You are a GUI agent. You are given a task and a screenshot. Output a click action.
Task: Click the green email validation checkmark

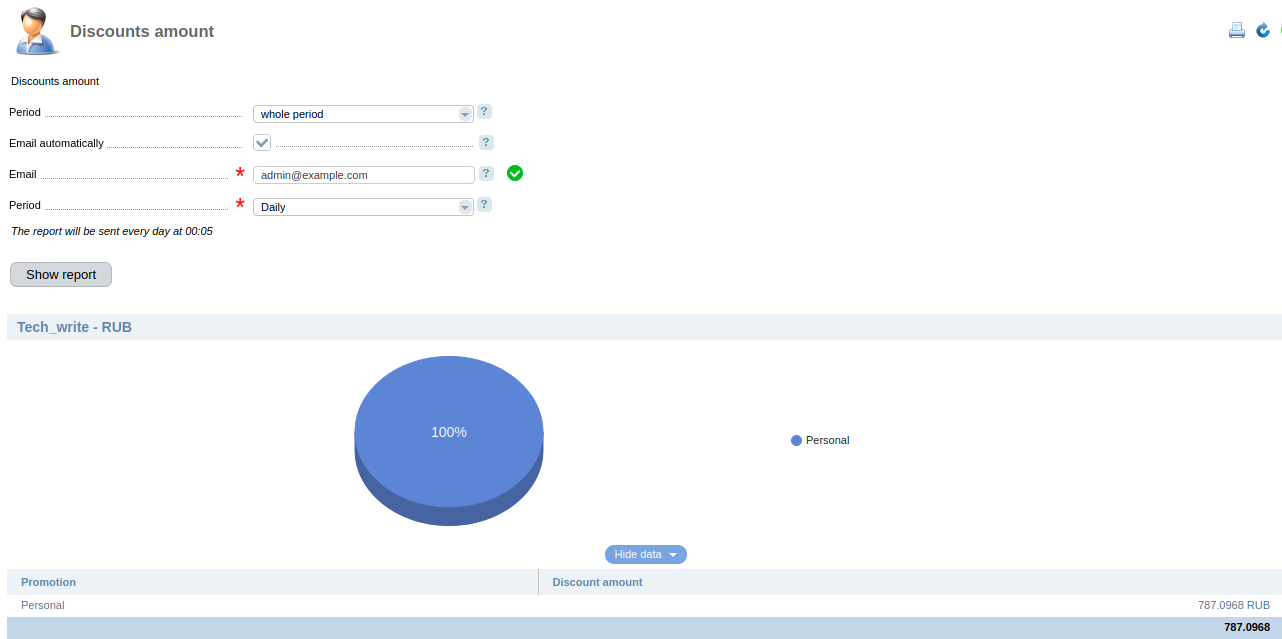point(515,173)
